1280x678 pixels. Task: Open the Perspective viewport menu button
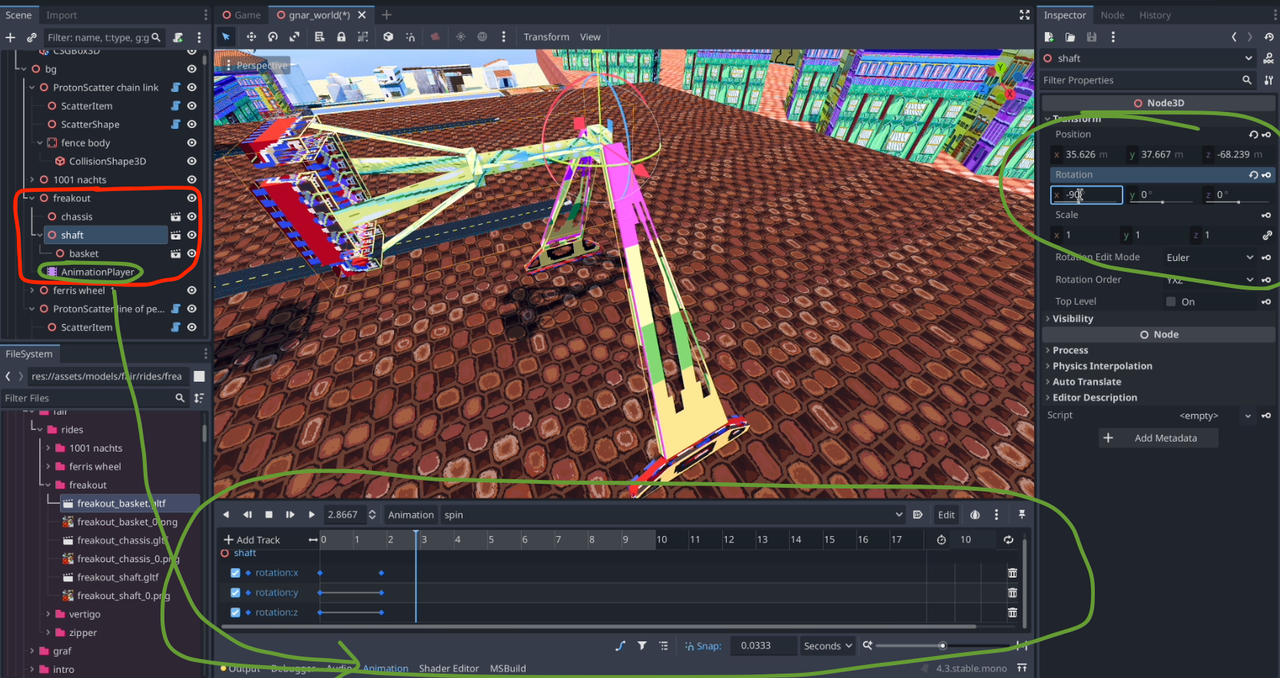point(256,65)
